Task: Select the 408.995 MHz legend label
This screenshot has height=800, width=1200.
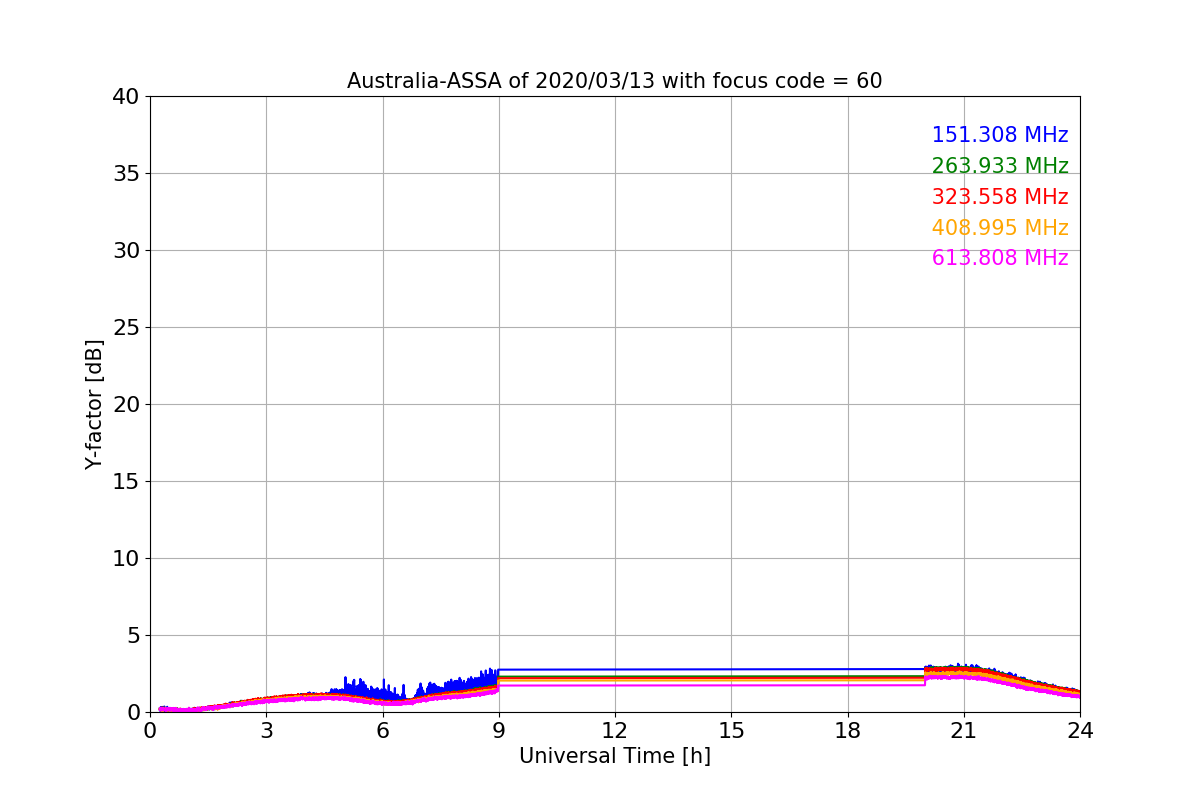Action: coord(1000,228)
